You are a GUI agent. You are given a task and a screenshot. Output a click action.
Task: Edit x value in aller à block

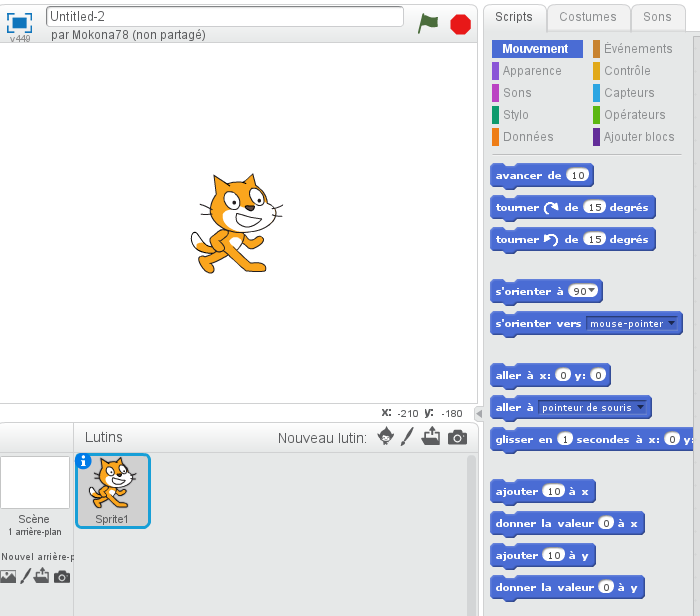click(x=563, y=375)
